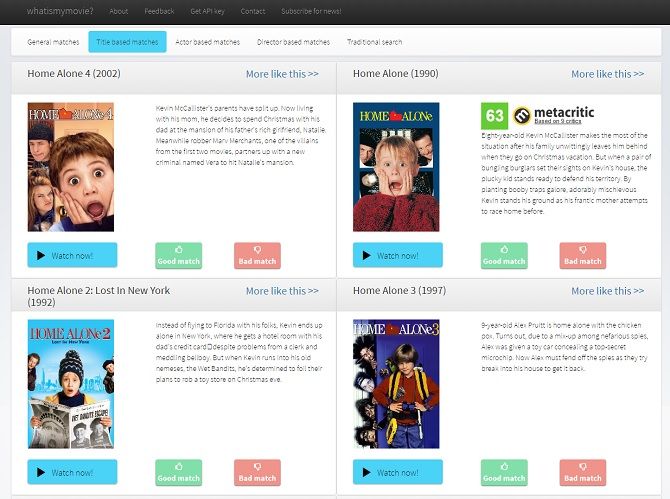This screenshot has width=670, height=499.
Task: Open the Home Alone (1990) poster
Action: tap(396, 167)
